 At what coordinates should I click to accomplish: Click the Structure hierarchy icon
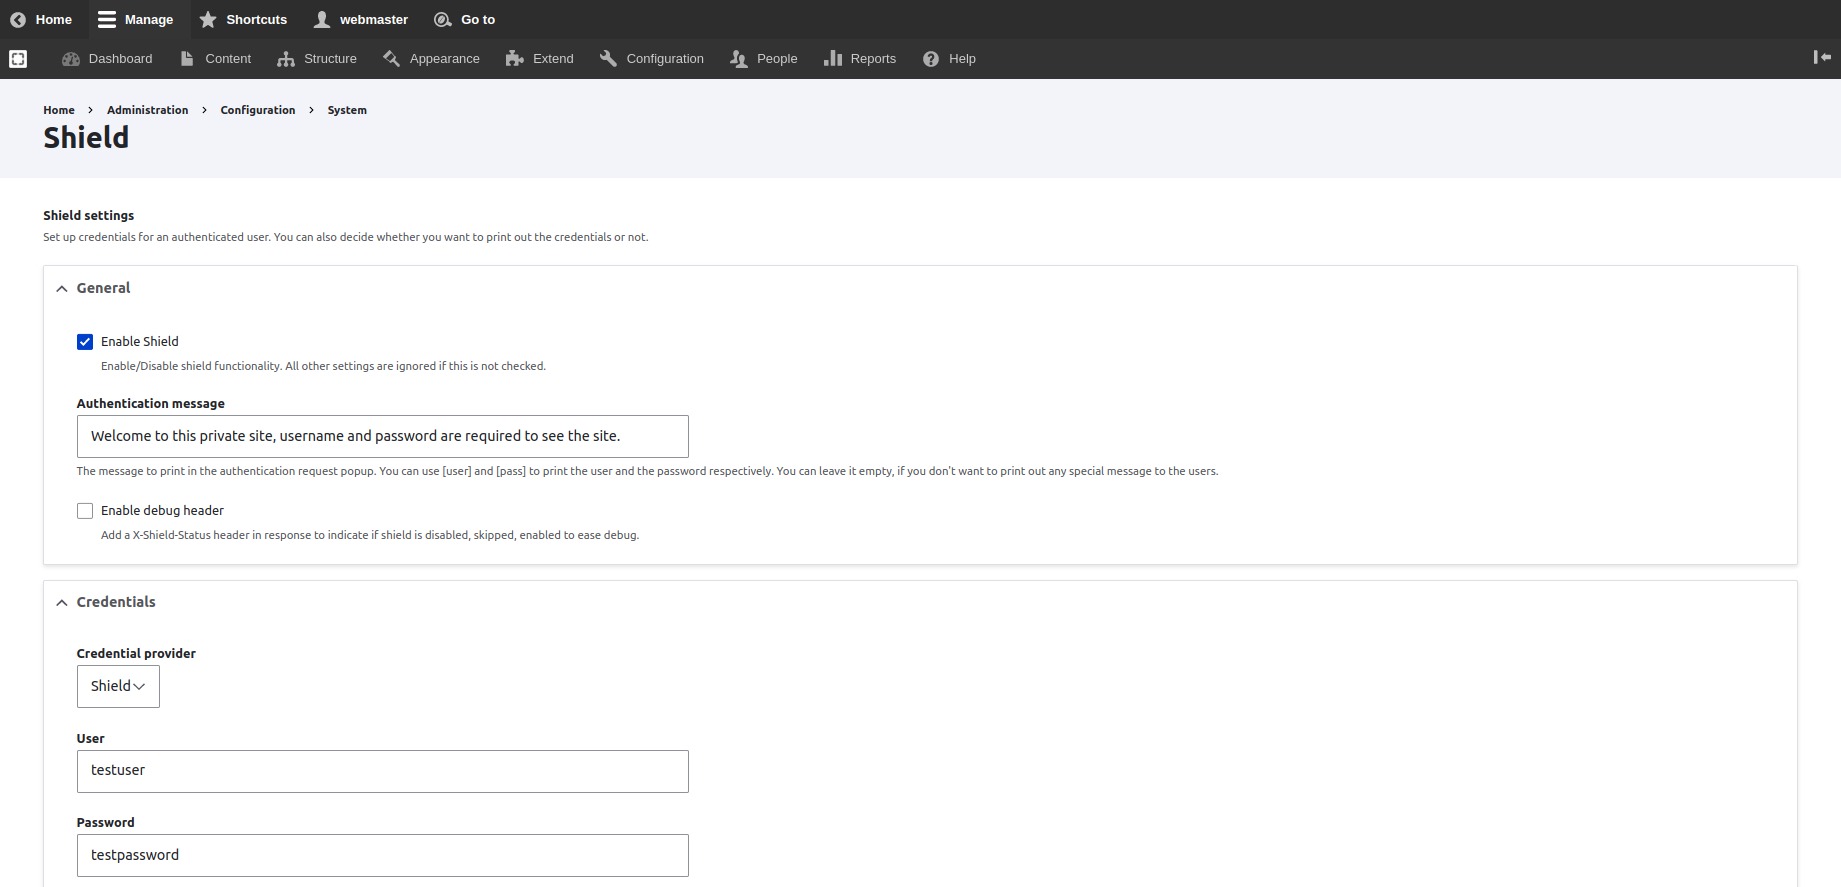pyautogui.click(x=286, y=59)
